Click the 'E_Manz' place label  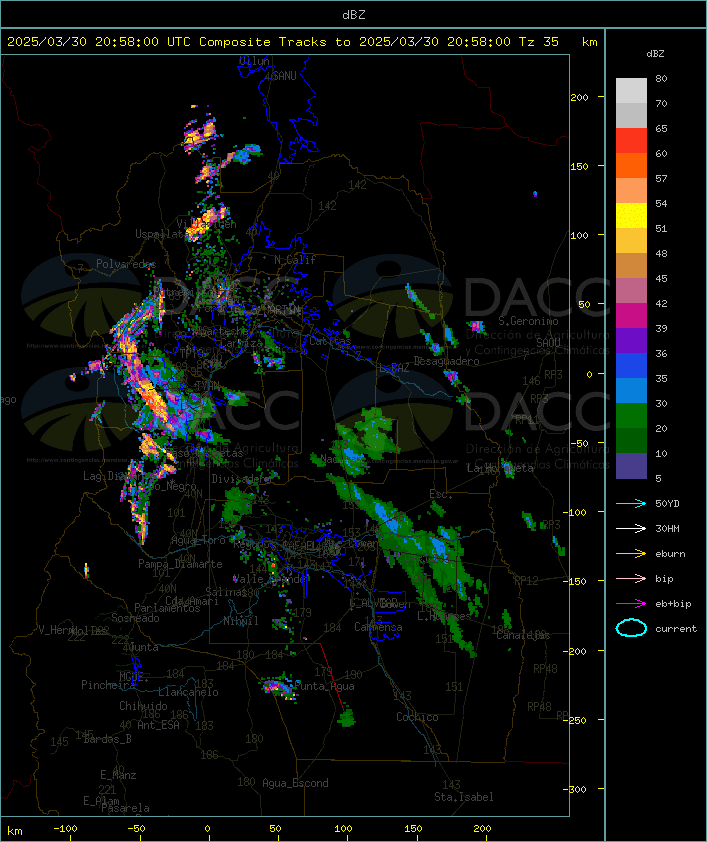(x=118, y=775)
